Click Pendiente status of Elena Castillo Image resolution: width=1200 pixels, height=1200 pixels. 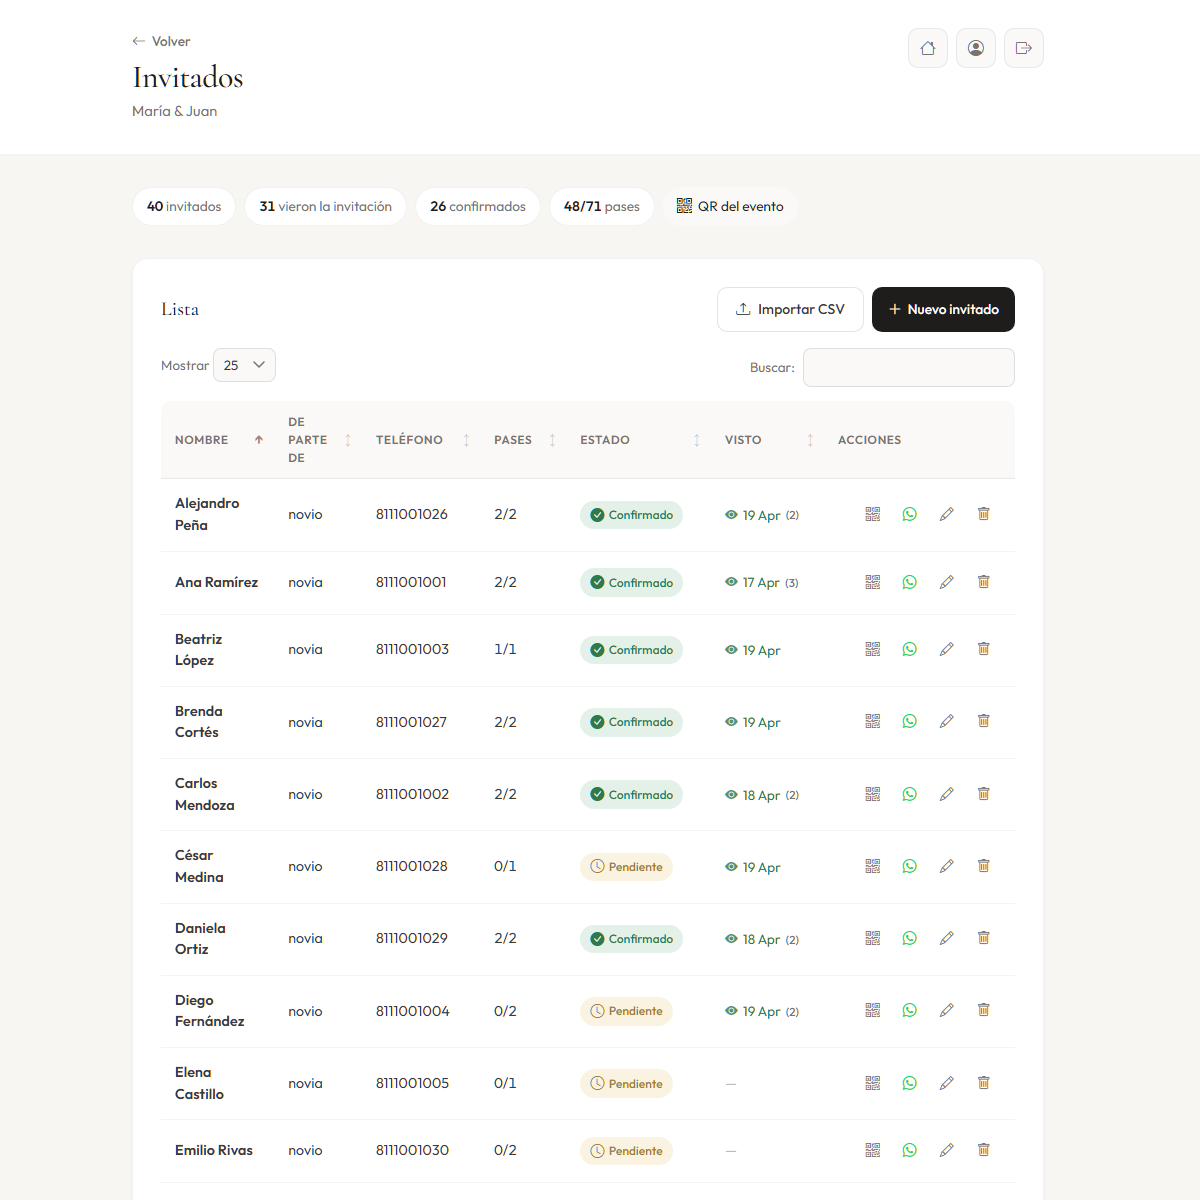pos(626,1083)
